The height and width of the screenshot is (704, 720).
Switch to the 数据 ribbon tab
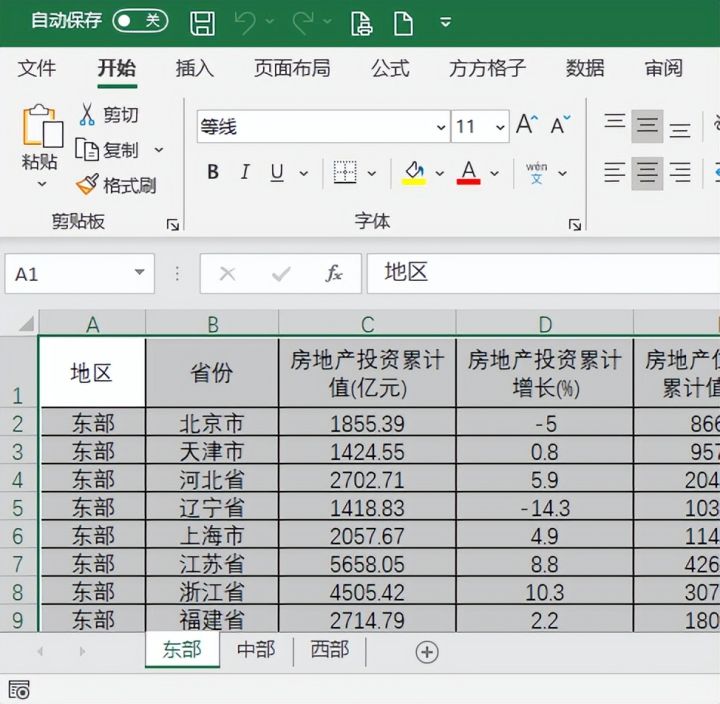click(585, 68)
